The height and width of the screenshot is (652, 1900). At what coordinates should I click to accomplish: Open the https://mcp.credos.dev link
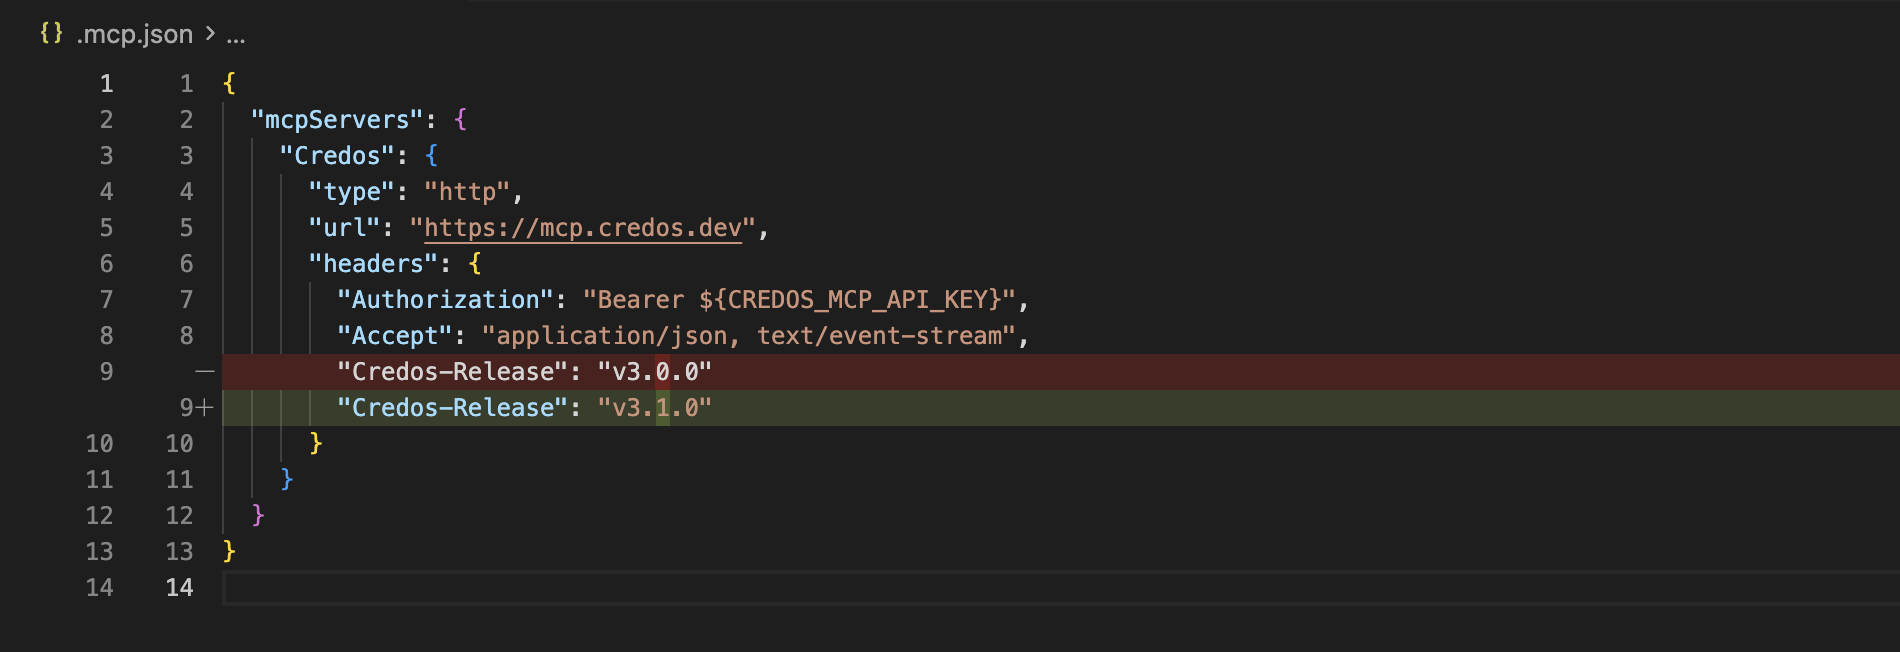(x=583, y=228)
